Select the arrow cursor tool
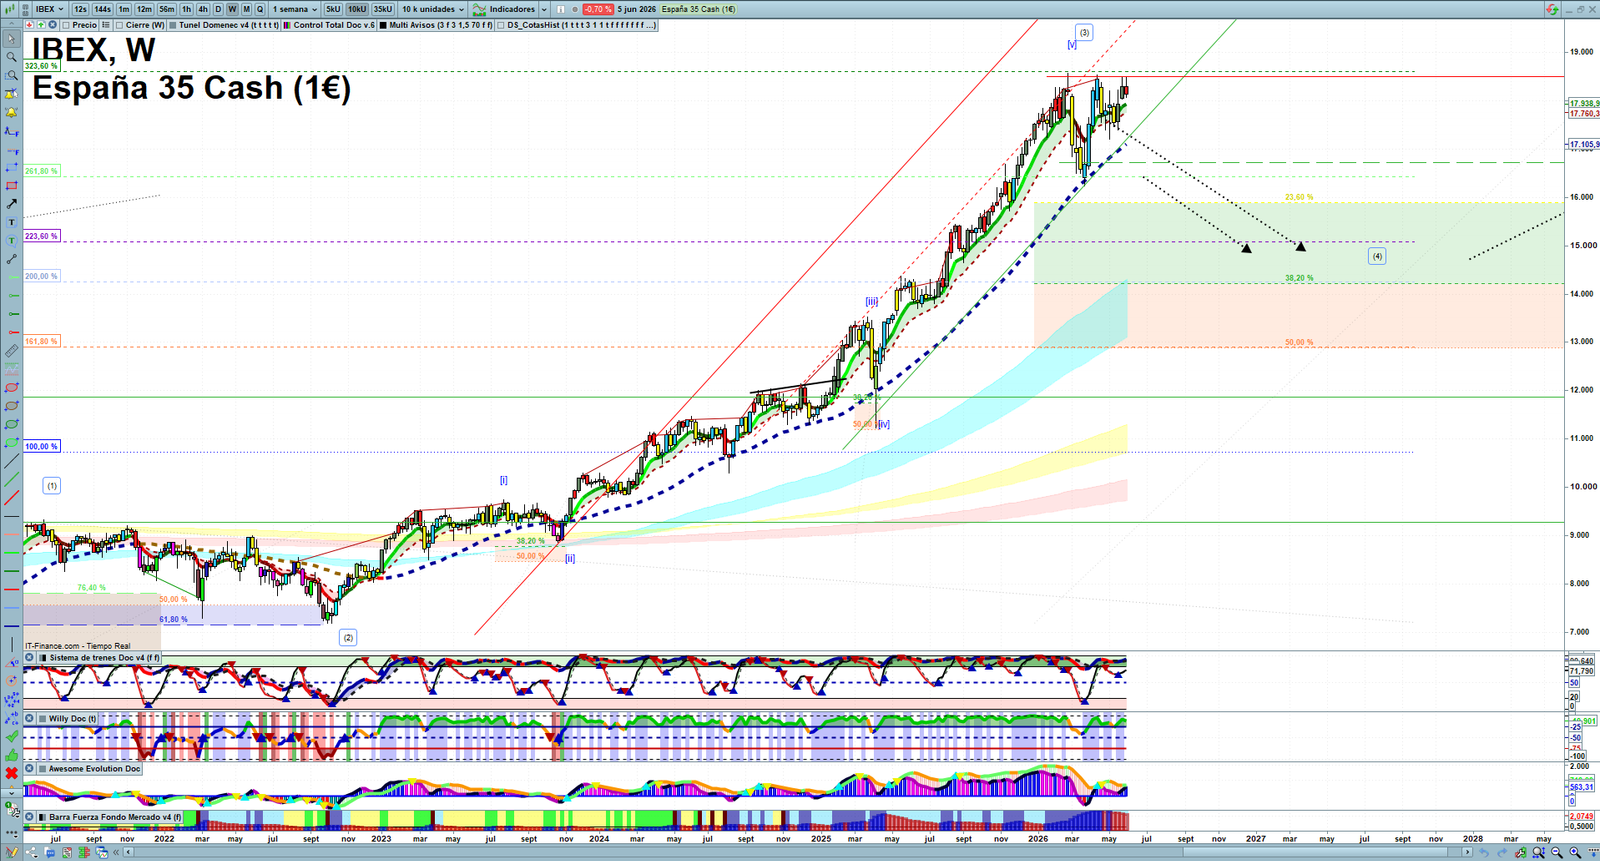Viewport: 1600px width, 861px height. [11, 39]
